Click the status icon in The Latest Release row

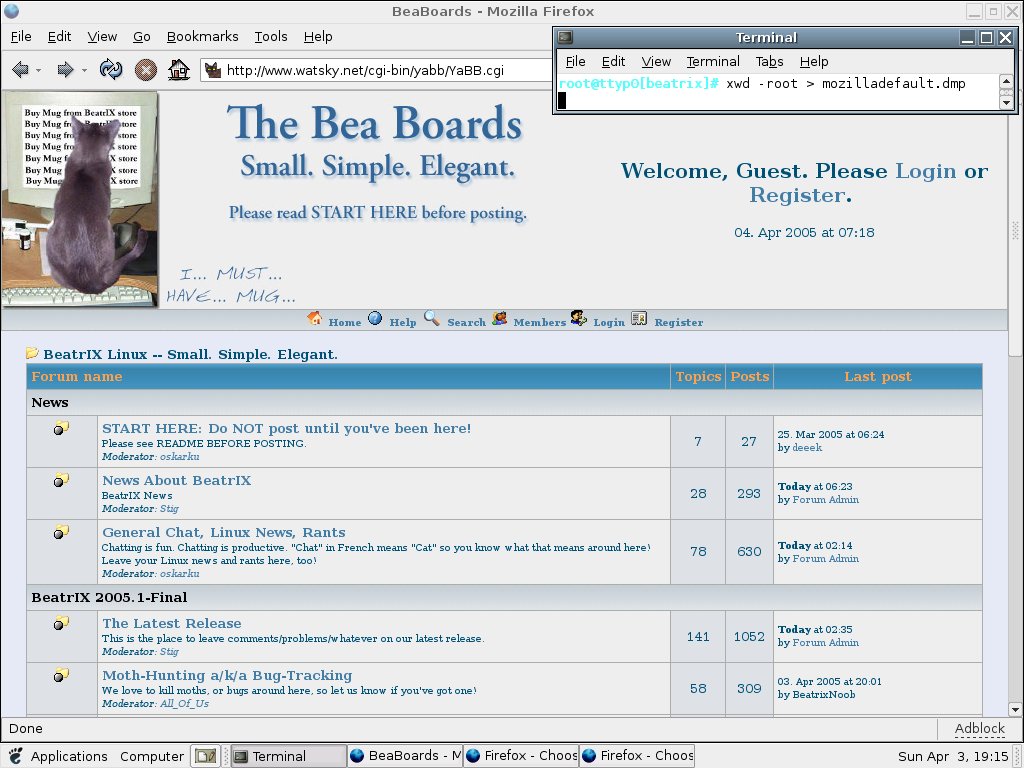[61, 623]
